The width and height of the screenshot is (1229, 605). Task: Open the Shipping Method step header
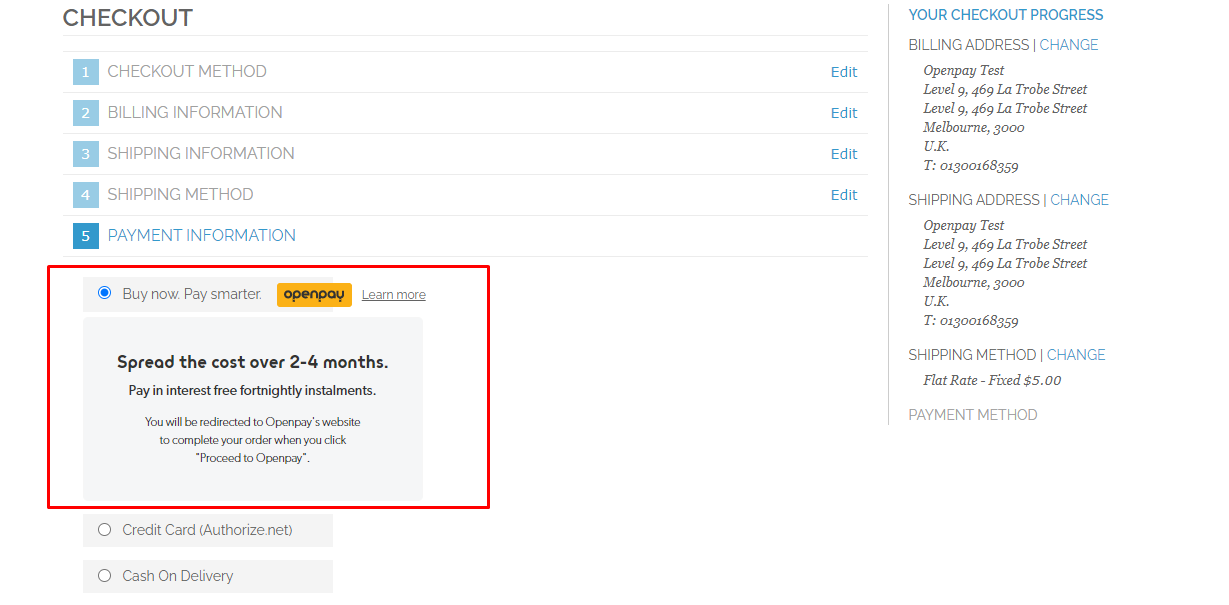click(x=180, y=195)
